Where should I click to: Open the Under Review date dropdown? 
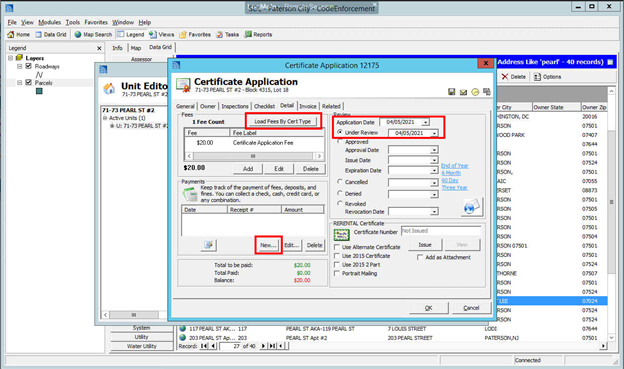(x=434, y=133)
